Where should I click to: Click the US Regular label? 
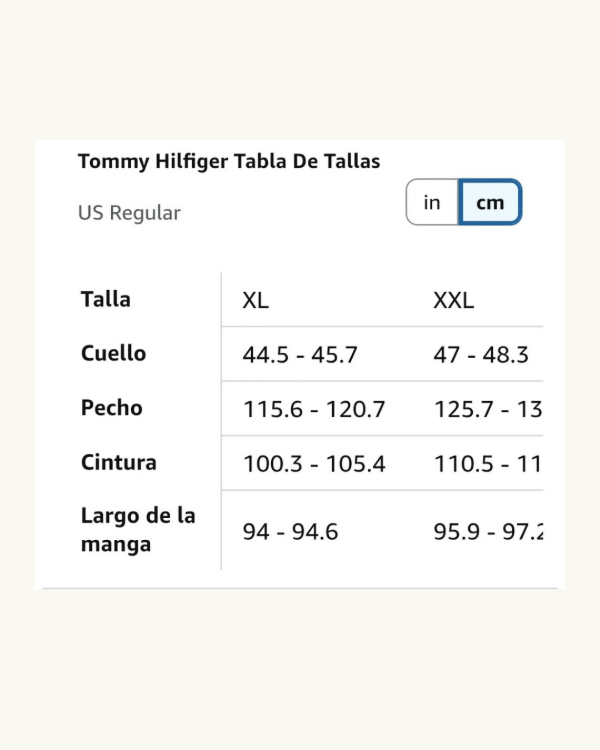129,213
